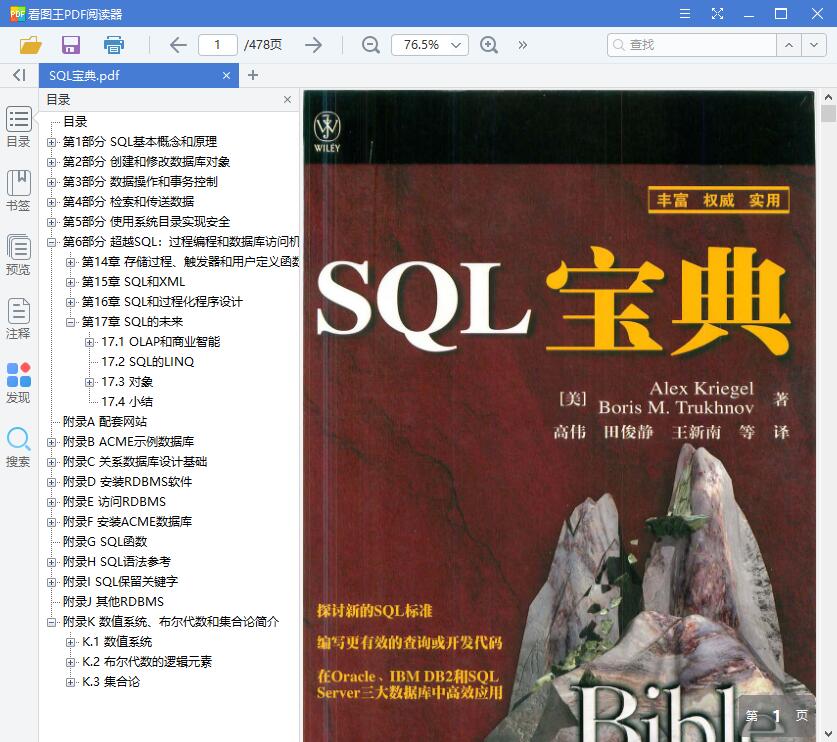Jump to 附录I SQL保留关键字

coord(120,582)
